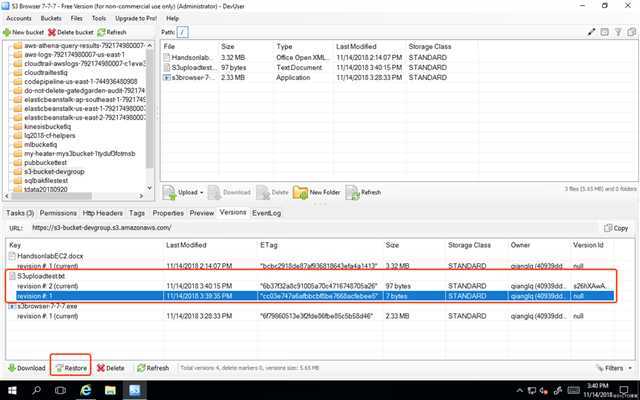Switch to the Http Headers tab
Image resolution: width=640 pixels, height=400 pixels.
pyautogui.click(x=102, y=213)
